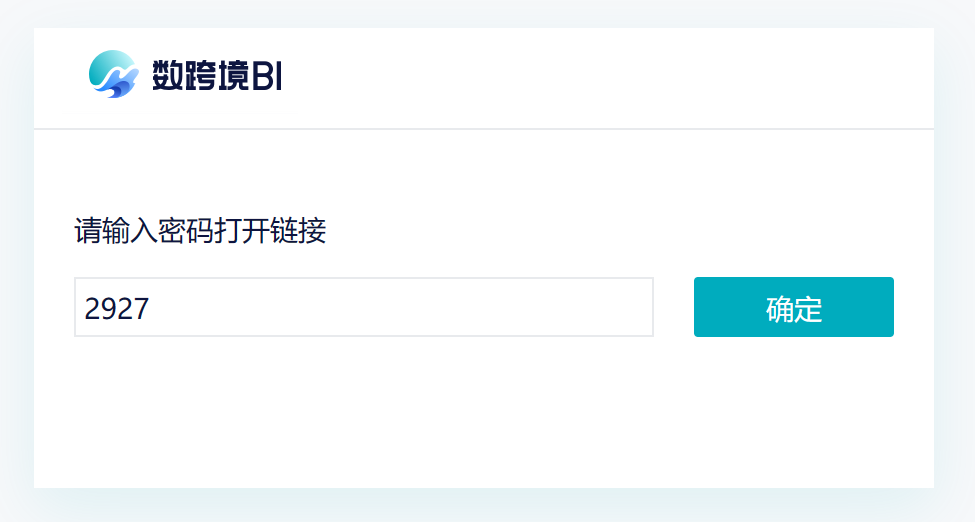This screenshot has width=975, height=522.
Task: Click the word 链接 in the prompt
Action: tap(301, 232)
